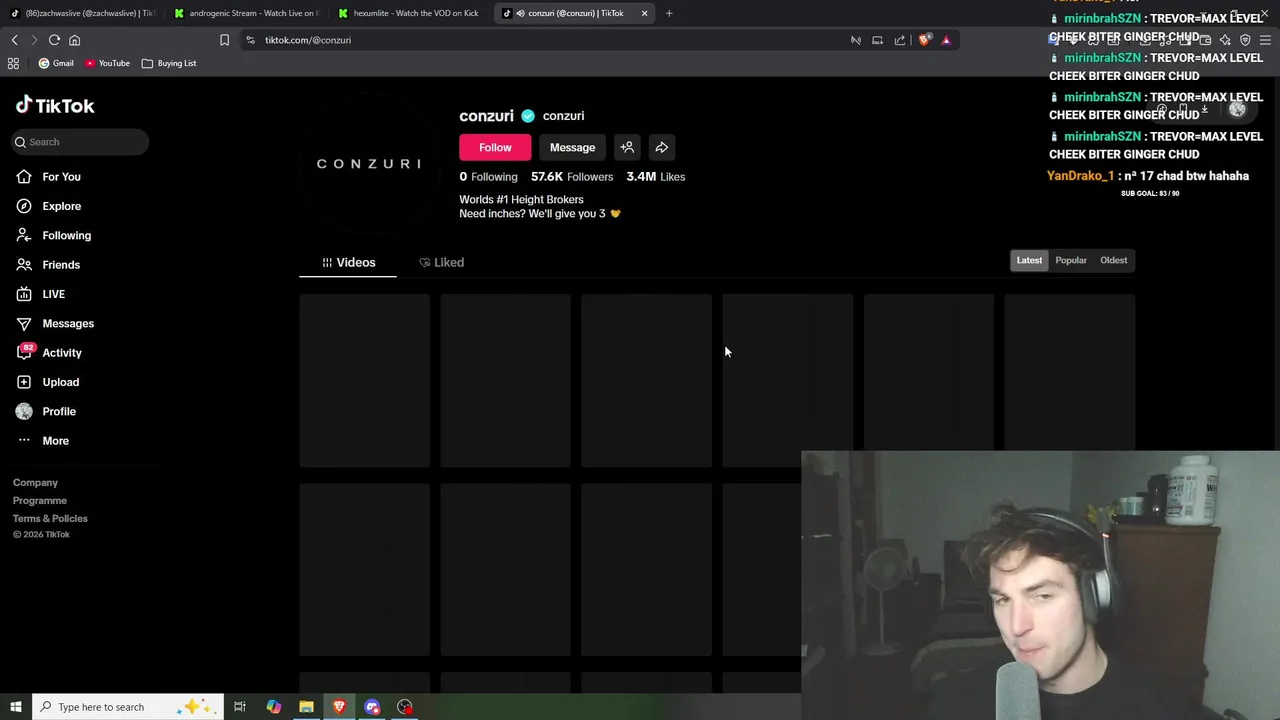Share the conzuri profile
This screenshot has height=720, width=1280.
pos(661,148)
